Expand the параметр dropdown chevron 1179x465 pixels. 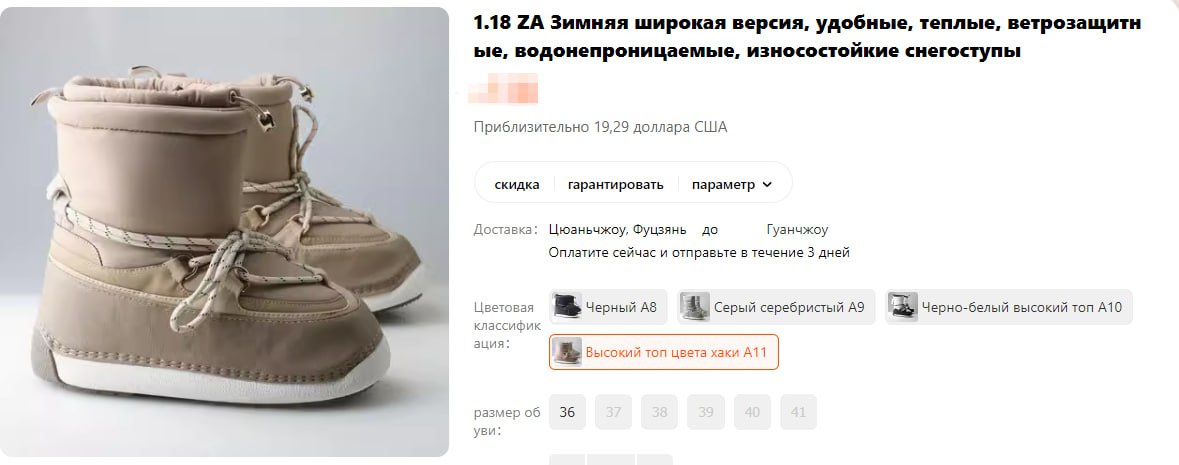[767, 185]
